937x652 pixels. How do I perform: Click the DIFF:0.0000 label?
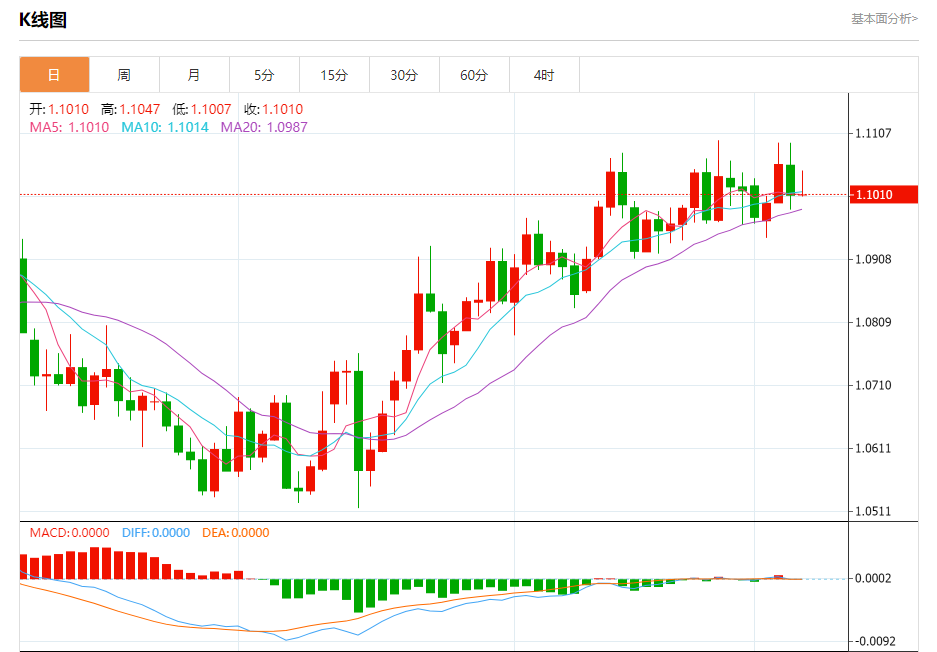156,532
